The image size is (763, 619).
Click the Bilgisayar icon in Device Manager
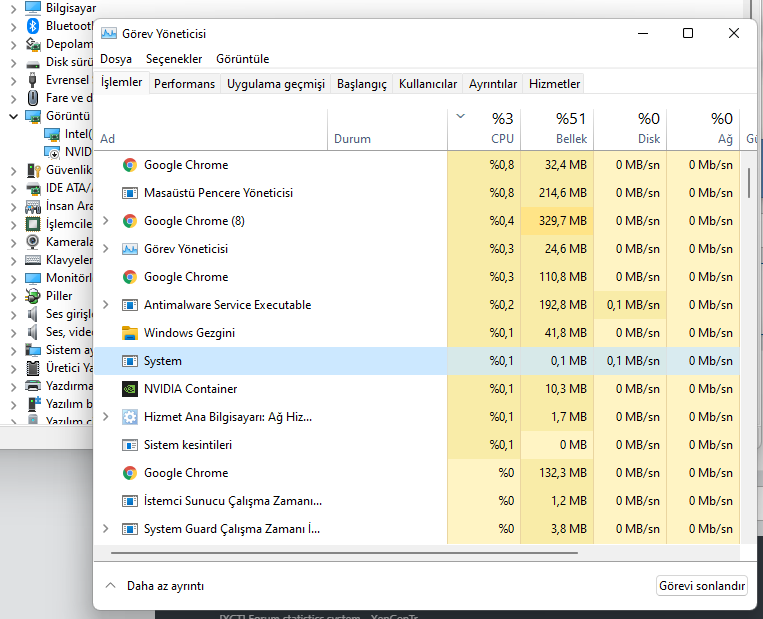pos(33,8)
